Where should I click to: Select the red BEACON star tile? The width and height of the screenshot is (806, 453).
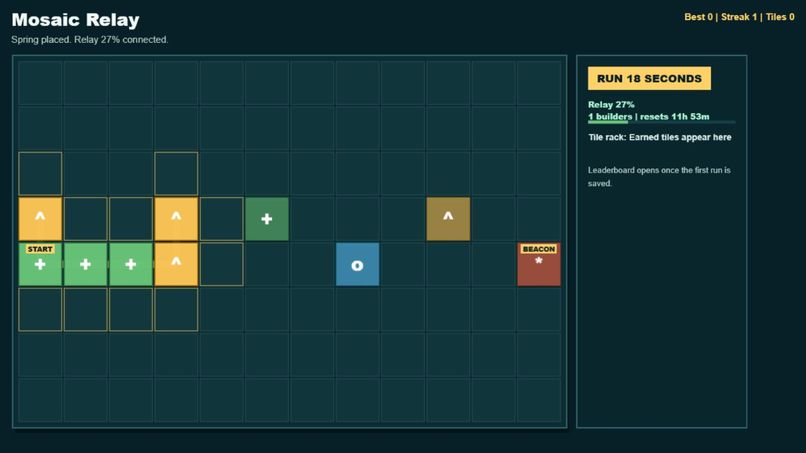(x=539, y=264)
